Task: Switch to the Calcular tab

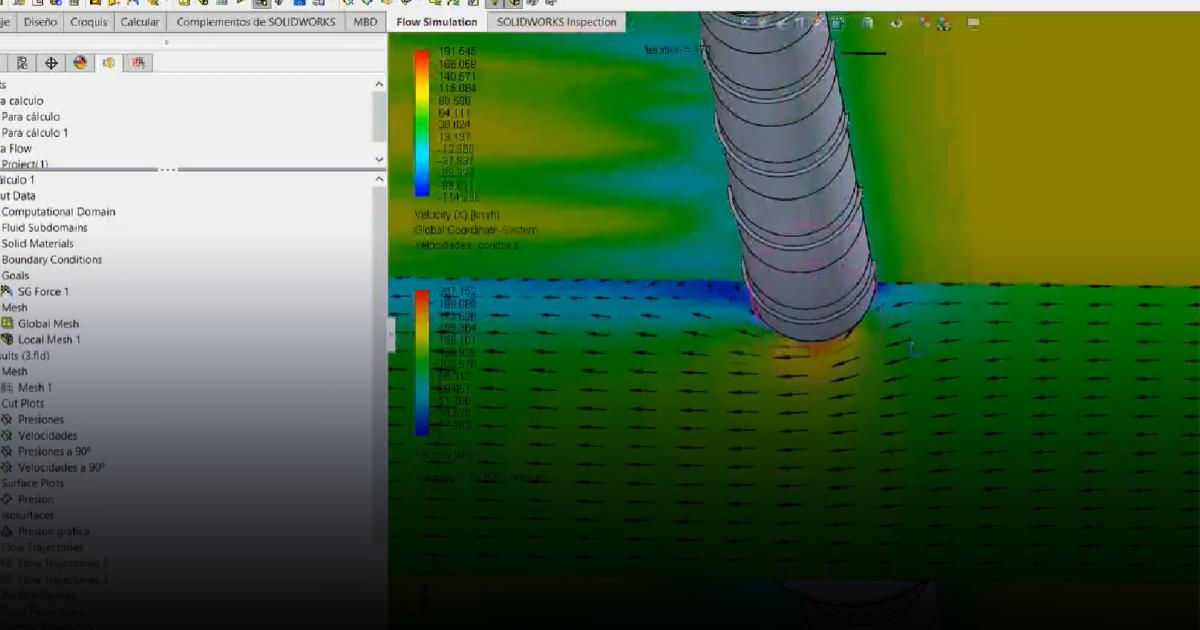Action: 139,21
